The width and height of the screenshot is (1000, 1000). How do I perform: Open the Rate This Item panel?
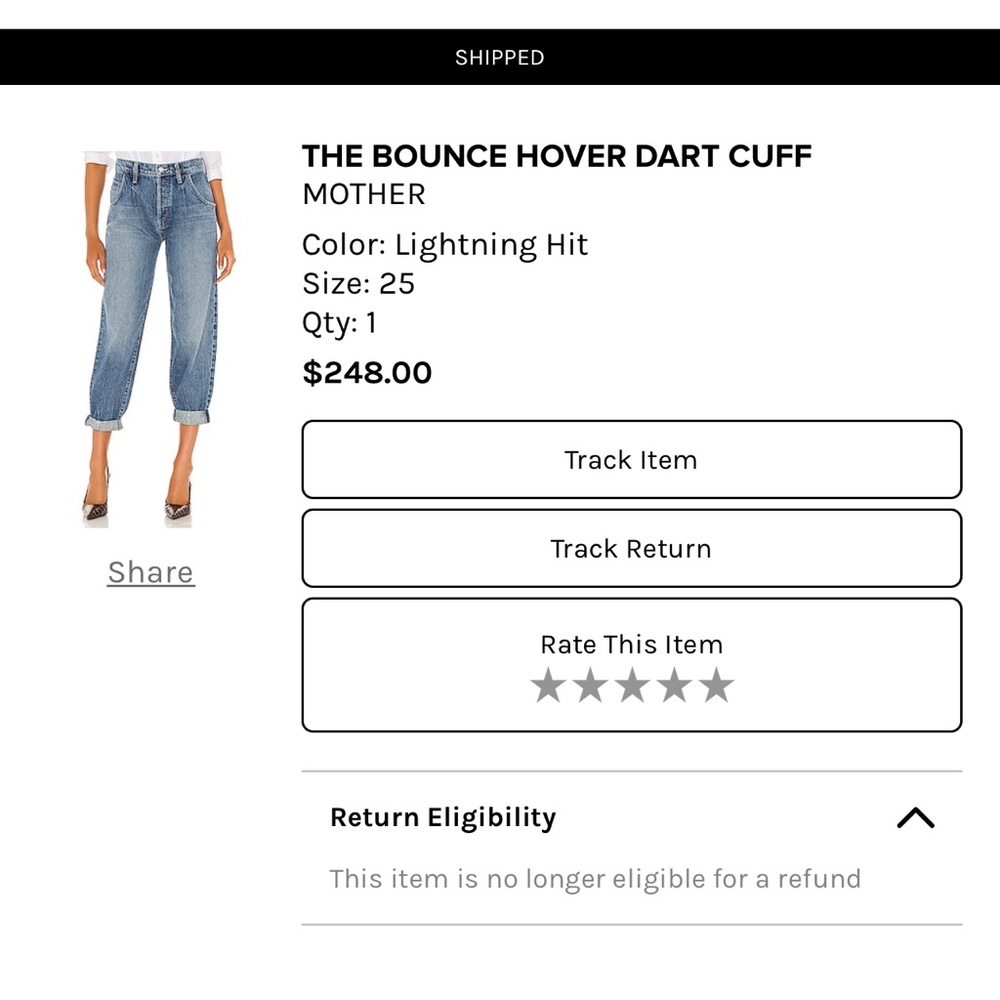(630, 645)
